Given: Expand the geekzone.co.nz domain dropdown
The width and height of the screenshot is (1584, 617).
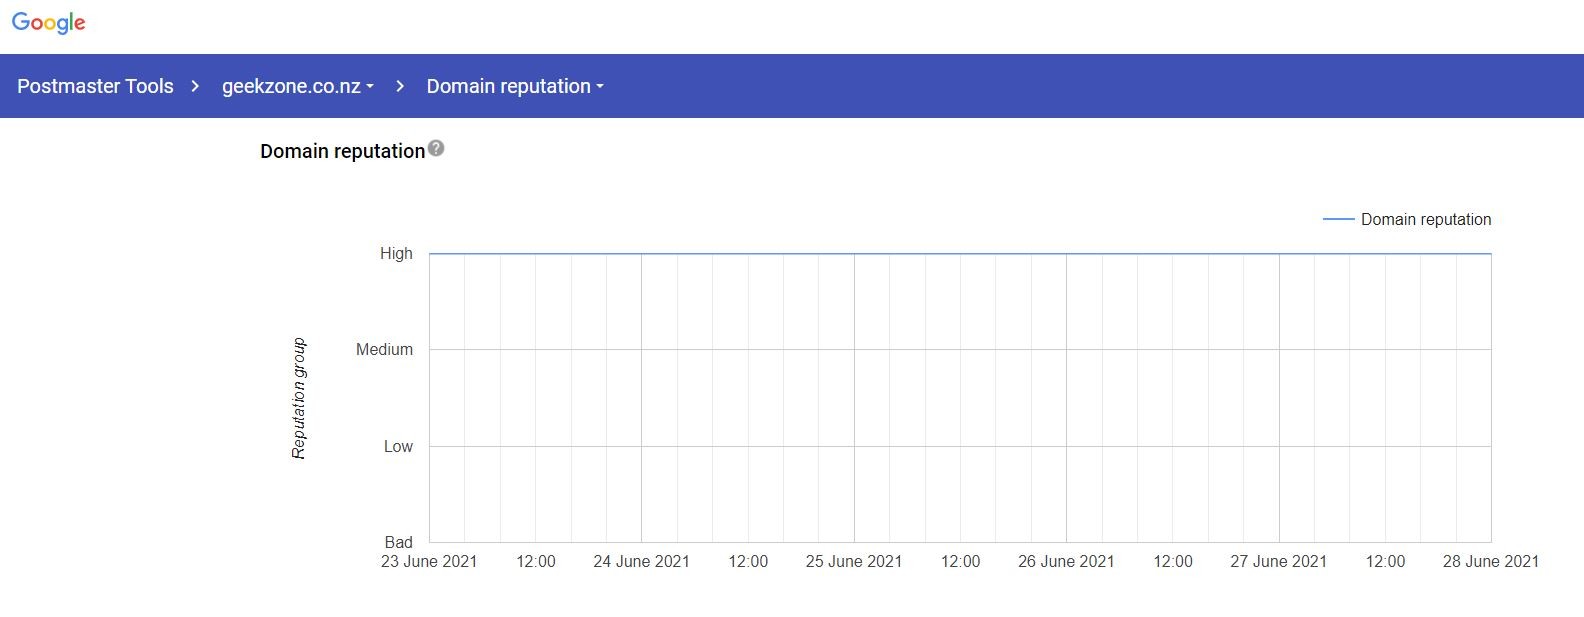Looking at the screenshot, I should pos(297,87).
